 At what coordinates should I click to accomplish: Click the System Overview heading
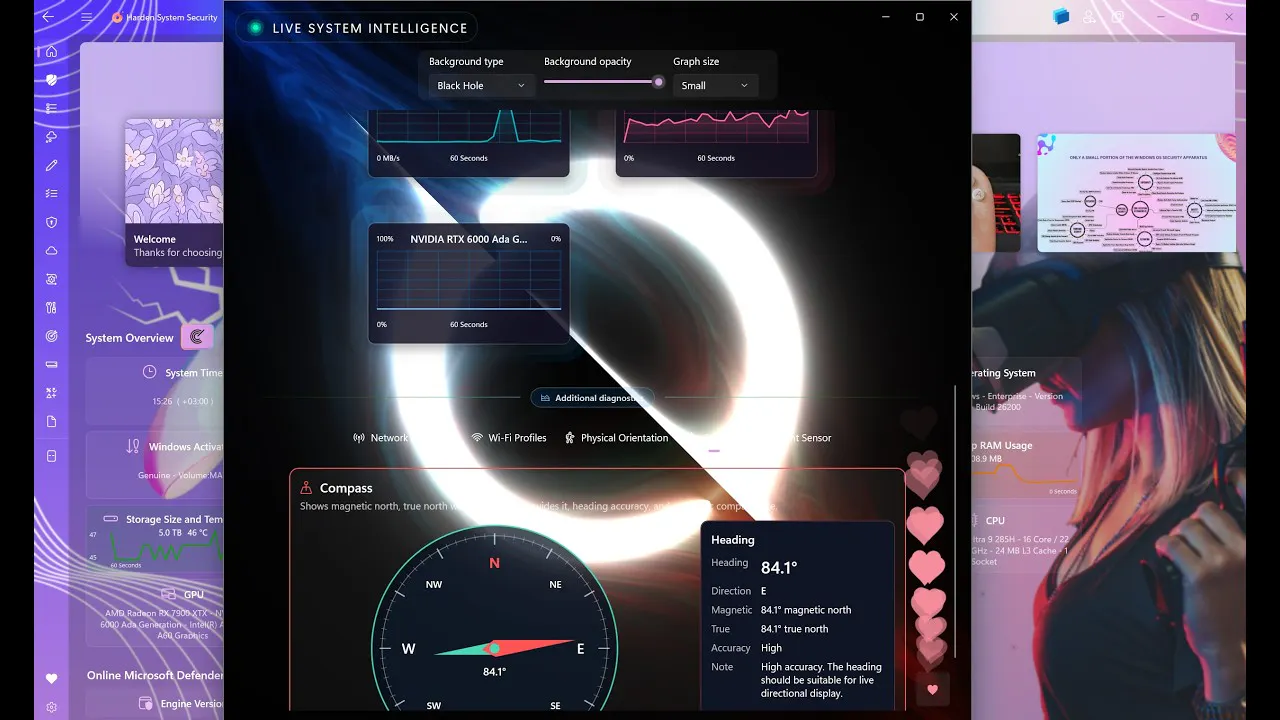coord(129,338)
